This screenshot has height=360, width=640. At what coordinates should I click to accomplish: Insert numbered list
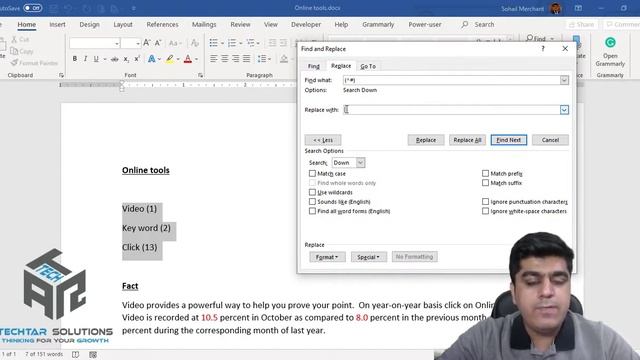tap(232, 43)
